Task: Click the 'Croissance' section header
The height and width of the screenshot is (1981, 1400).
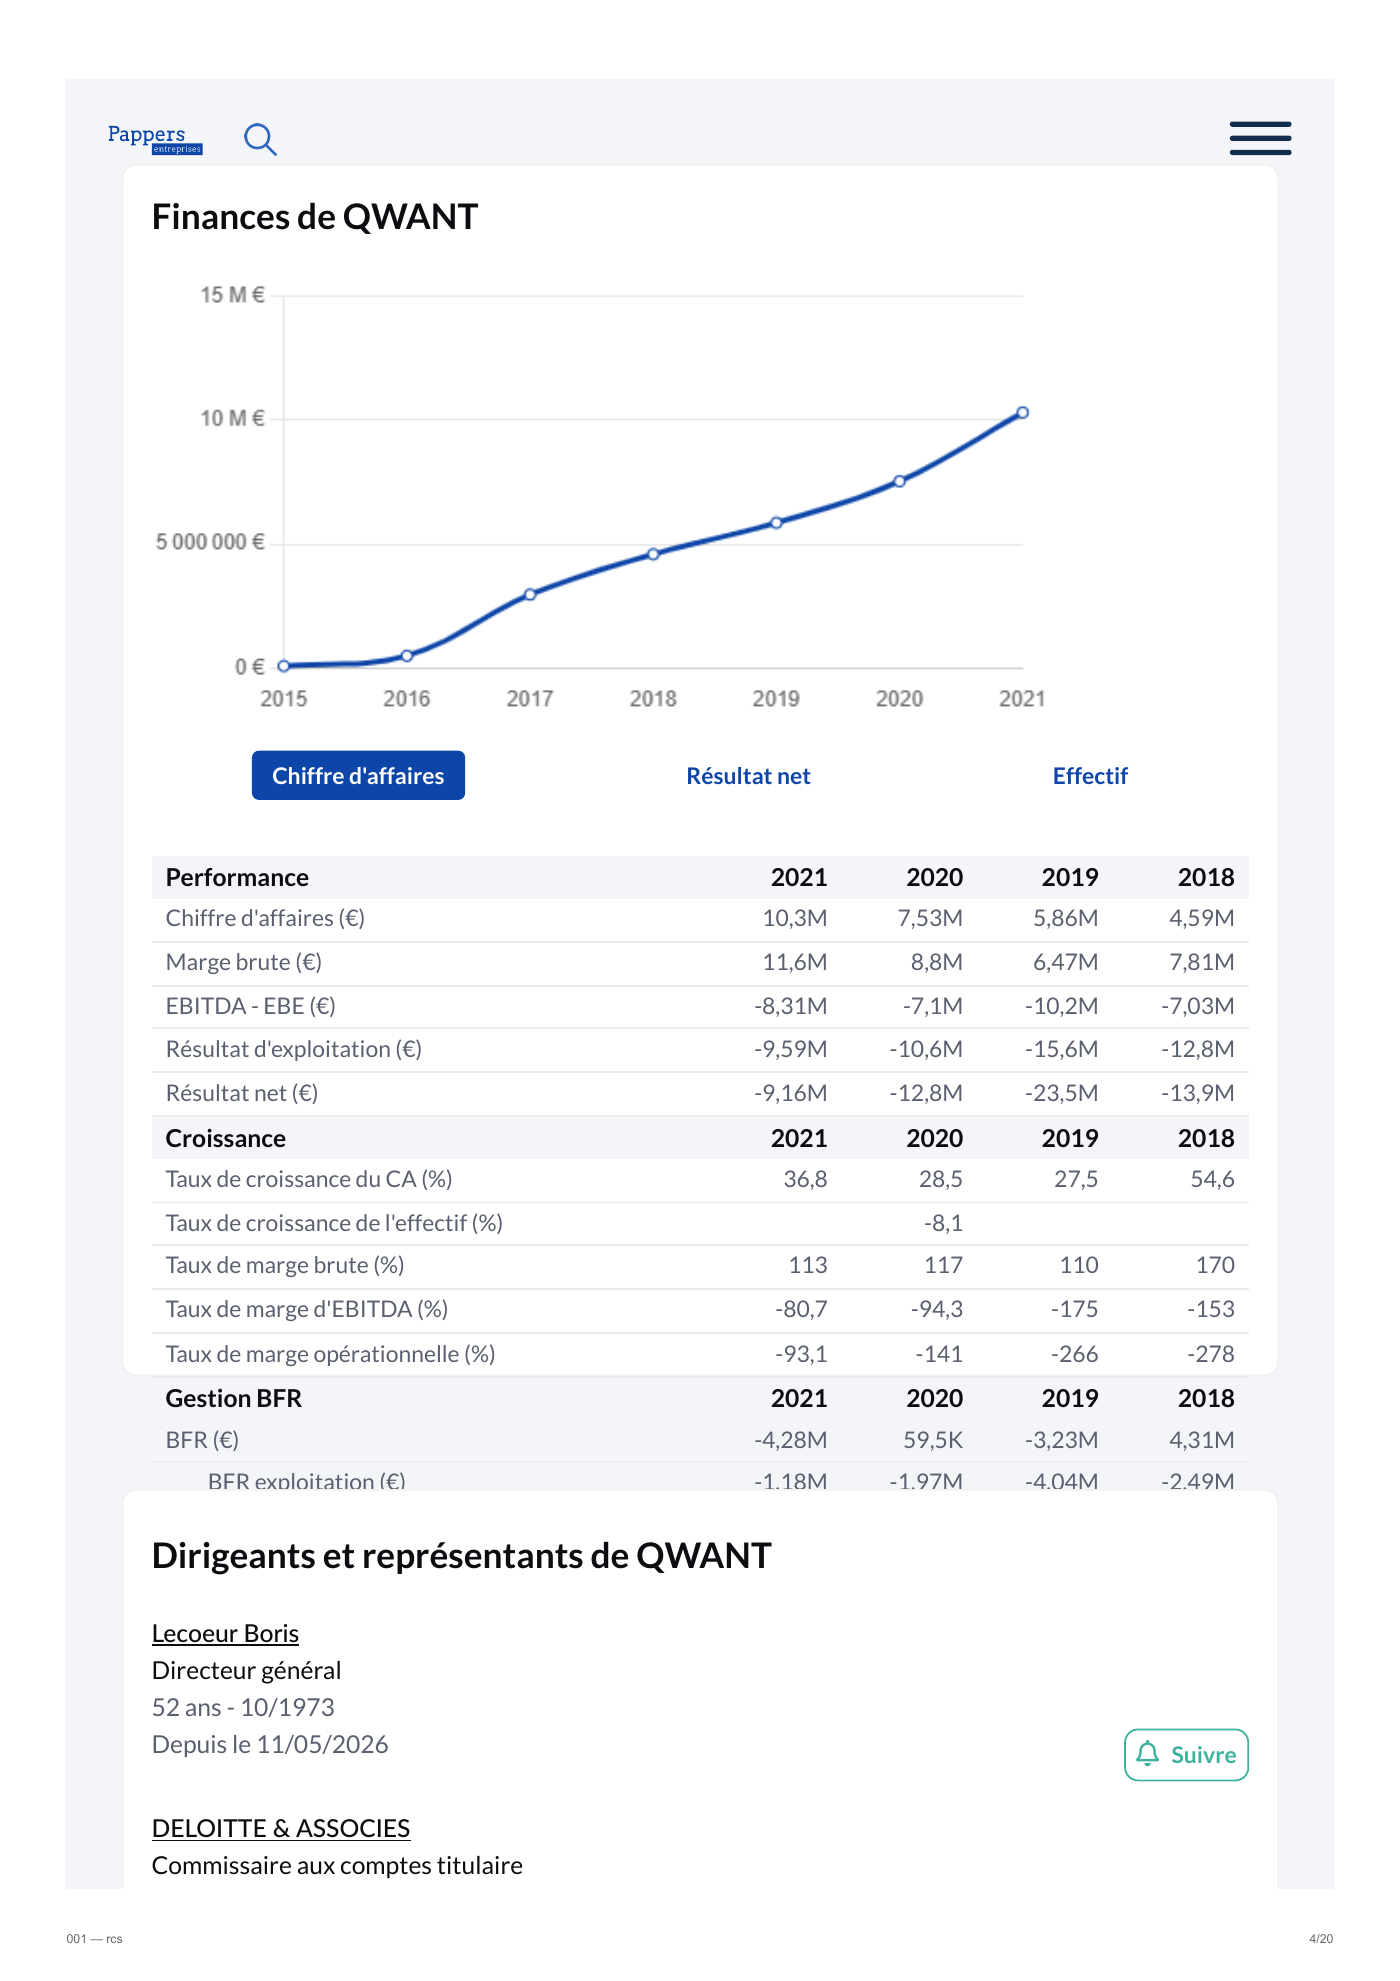Action: coord(226,1139)
